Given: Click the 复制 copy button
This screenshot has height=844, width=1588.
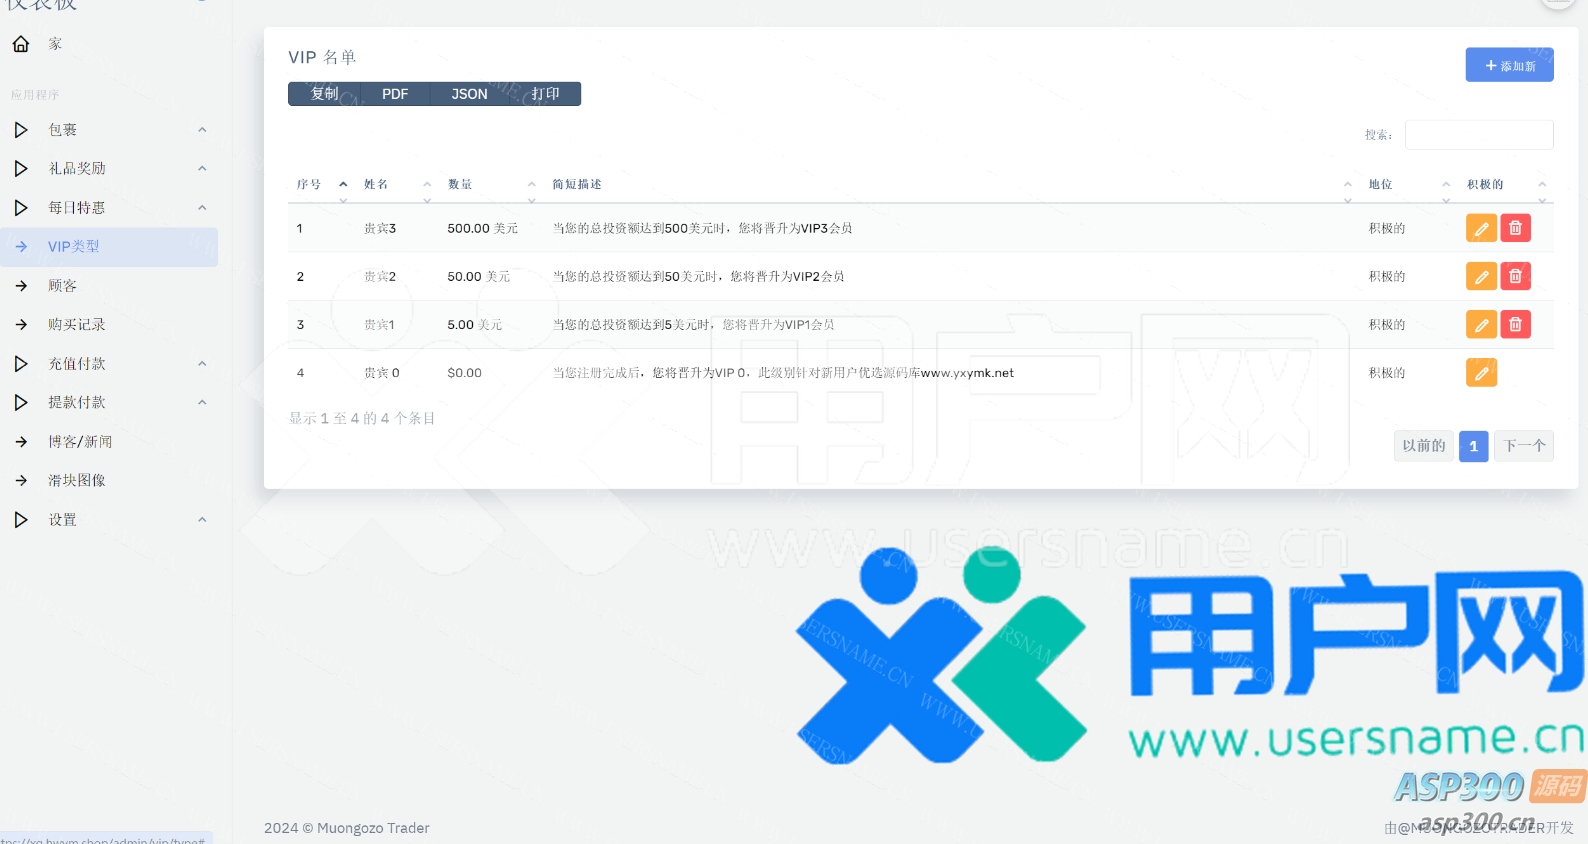Looking at the screenshot, I should click(324, 94).
